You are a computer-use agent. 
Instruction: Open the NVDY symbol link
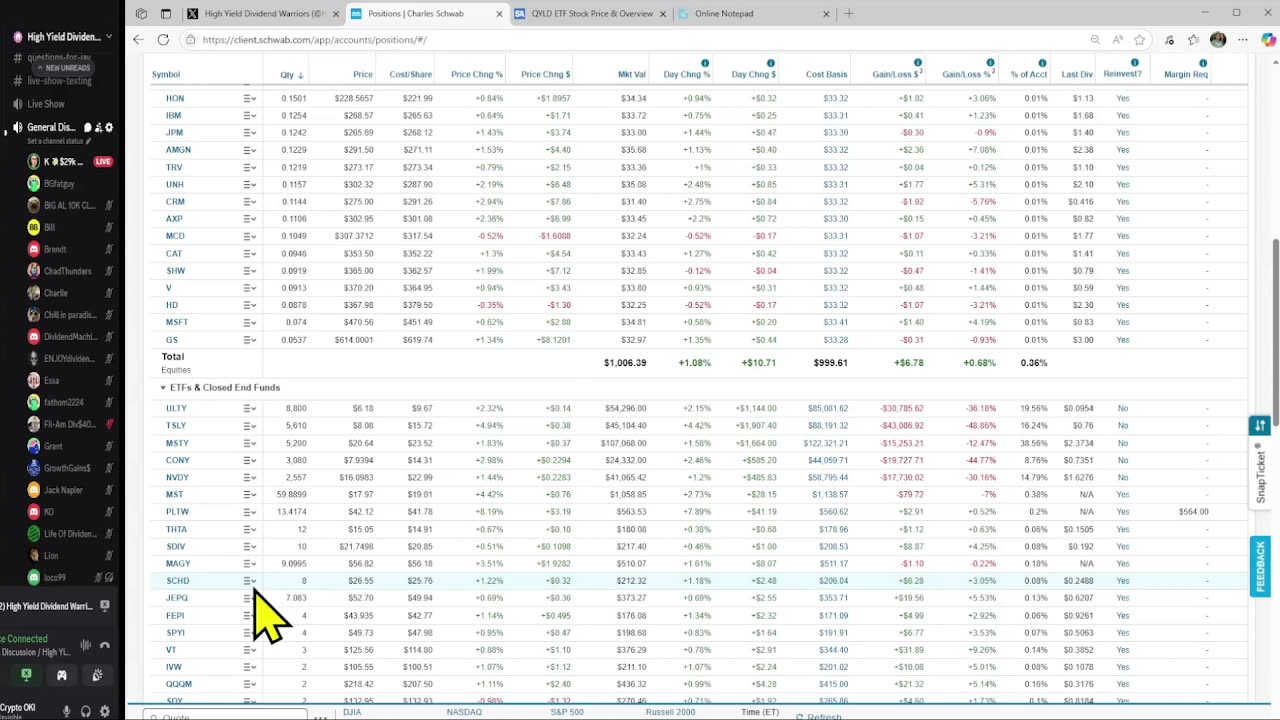pyautogui.click(x=177, y=477)
